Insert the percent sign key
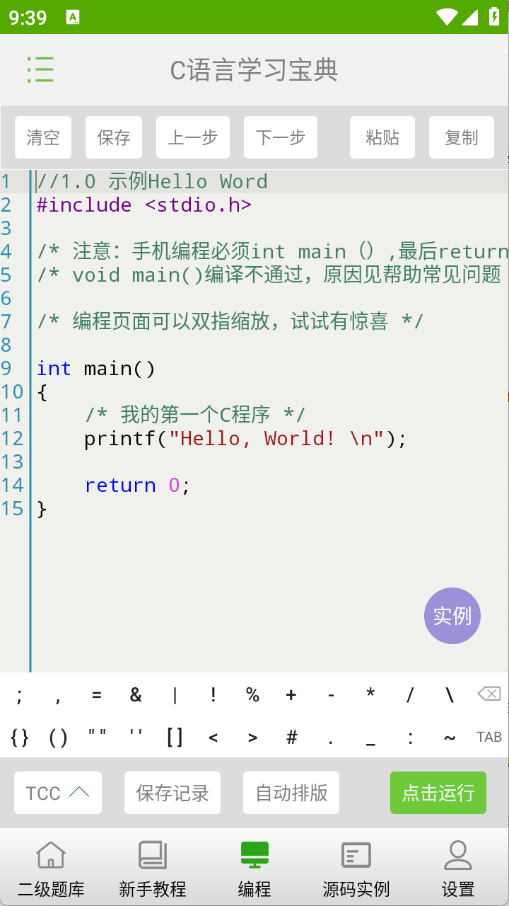This screenshot has height=906, width=509. tap(252, 695)
